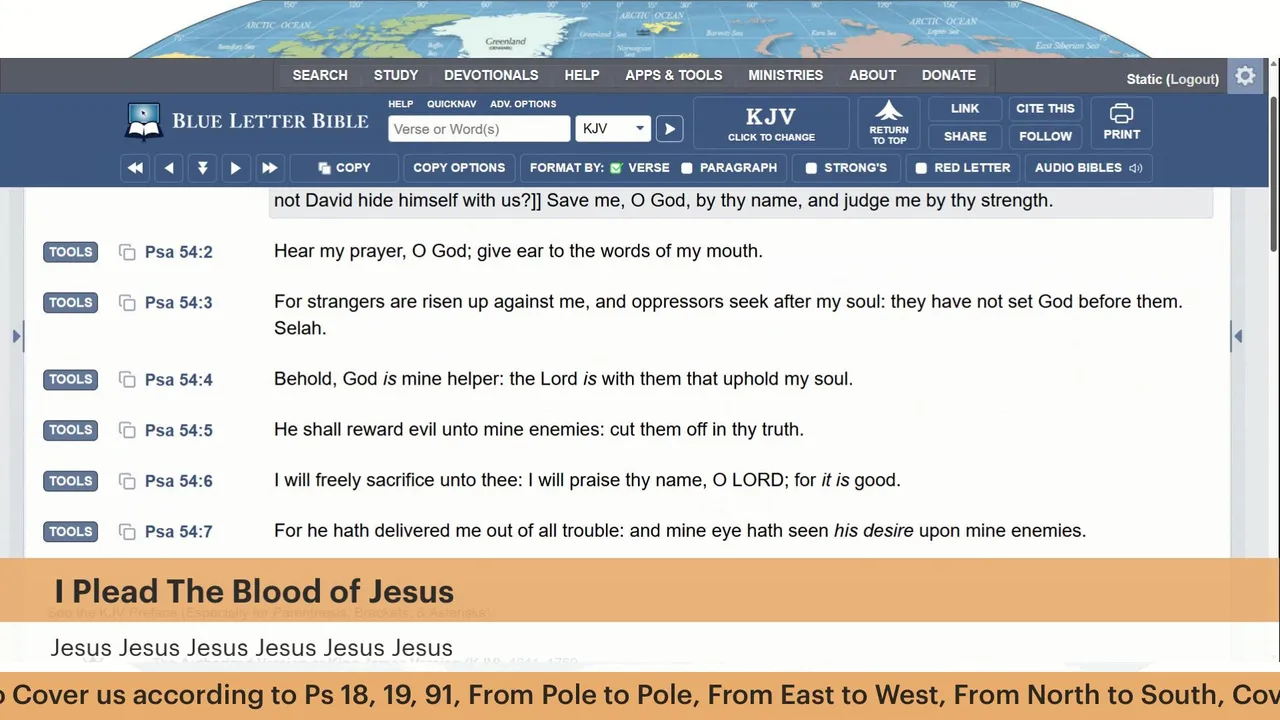Image resolution: width=1280 pixels, height=720 pixels.
Task: Click in the Verse or Word(s) search field
Action: [479, 129]
